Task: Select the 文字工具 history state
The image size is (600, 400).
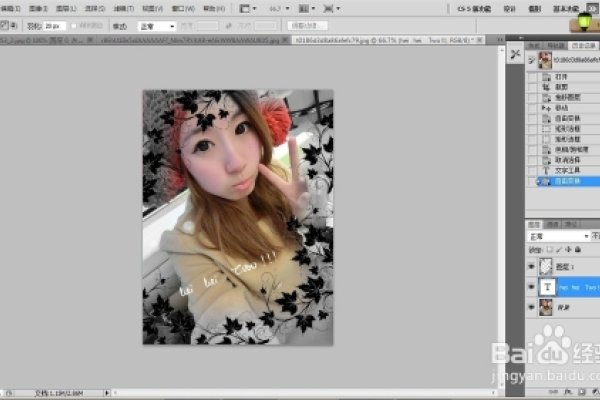Action: point(561,171)
